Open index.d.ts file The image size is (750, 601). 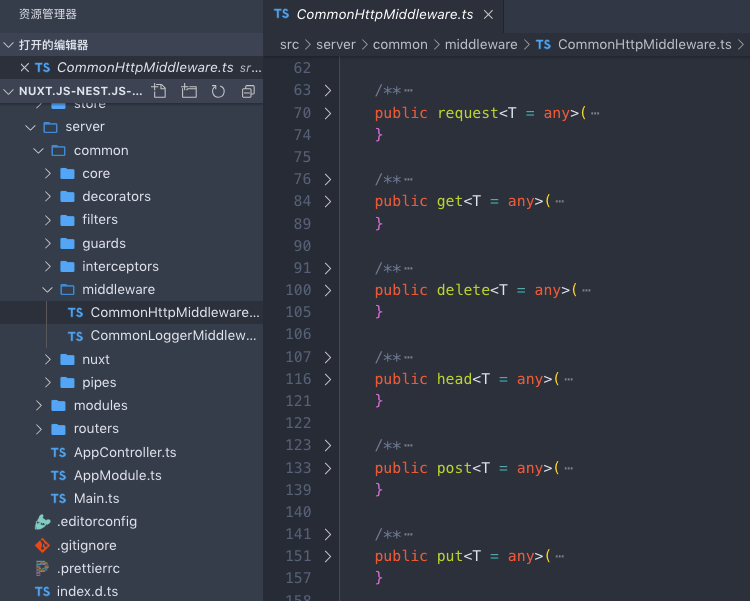132,591
